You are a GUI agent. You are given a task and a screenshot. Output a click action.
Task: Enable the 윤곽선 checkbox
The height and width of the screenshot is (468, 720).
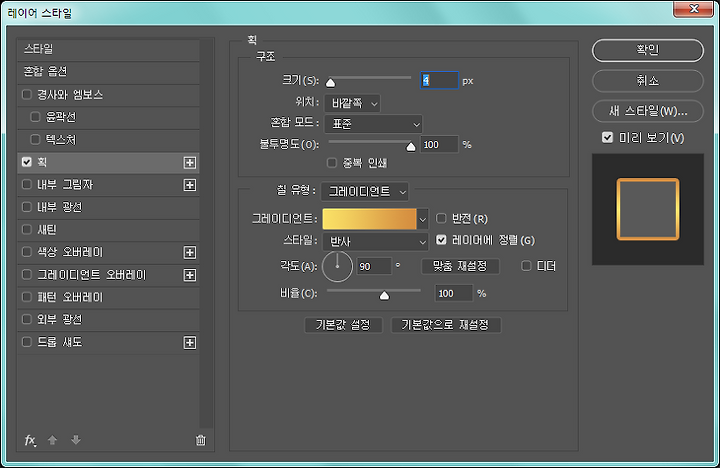point(35,117)
